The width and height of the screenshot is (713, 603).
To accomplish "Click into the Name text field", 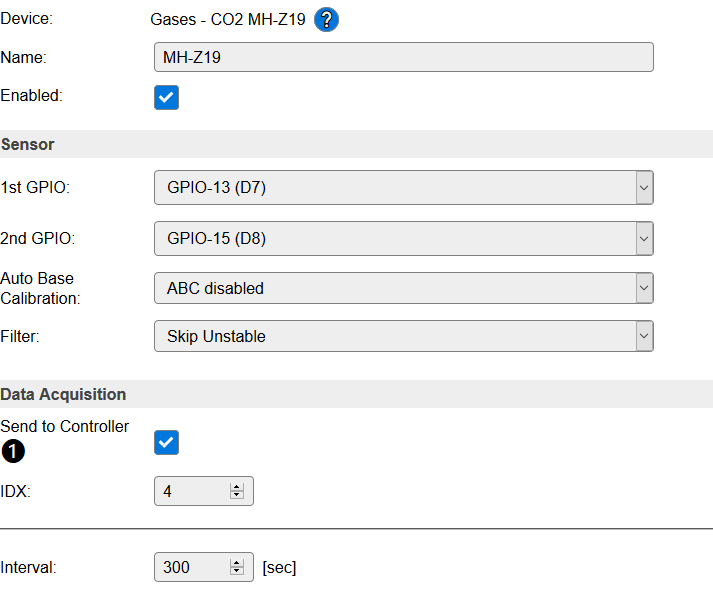I will click(403, 57).
